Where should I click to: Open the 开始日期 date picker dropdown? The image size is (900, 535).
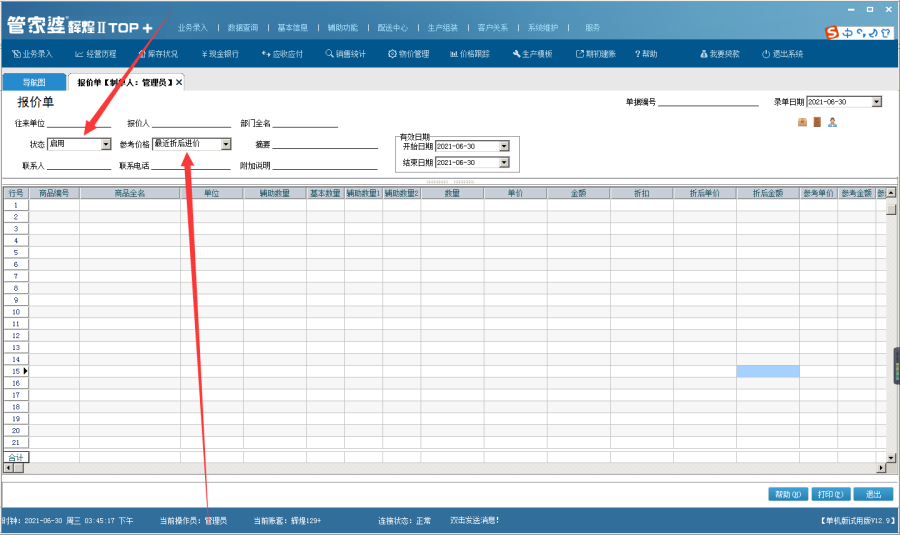click(x=504, y=147)
